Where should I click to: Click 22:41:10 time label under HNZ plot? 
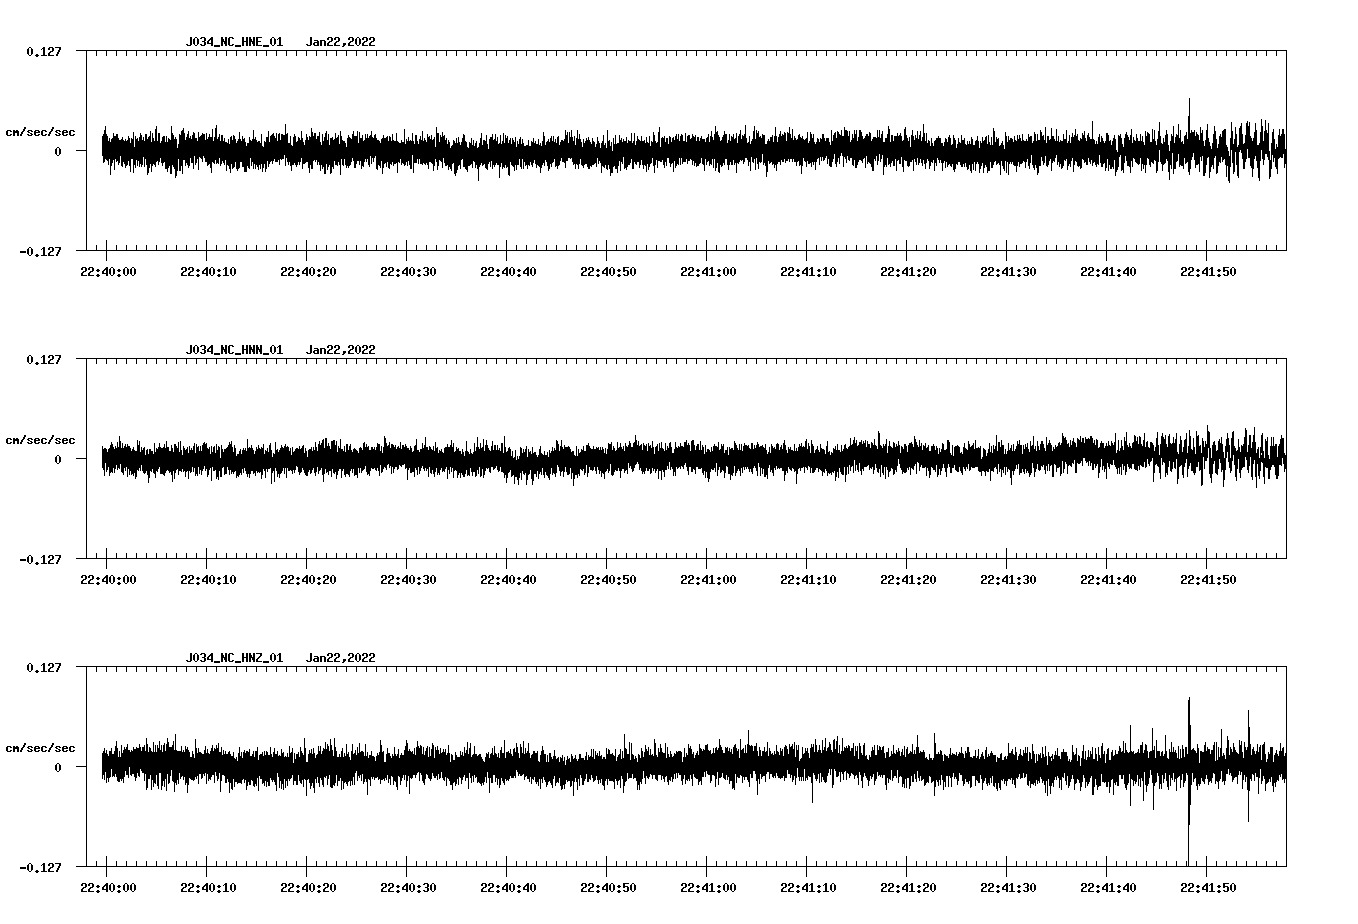pyautogui.click(x=808, y=888)
